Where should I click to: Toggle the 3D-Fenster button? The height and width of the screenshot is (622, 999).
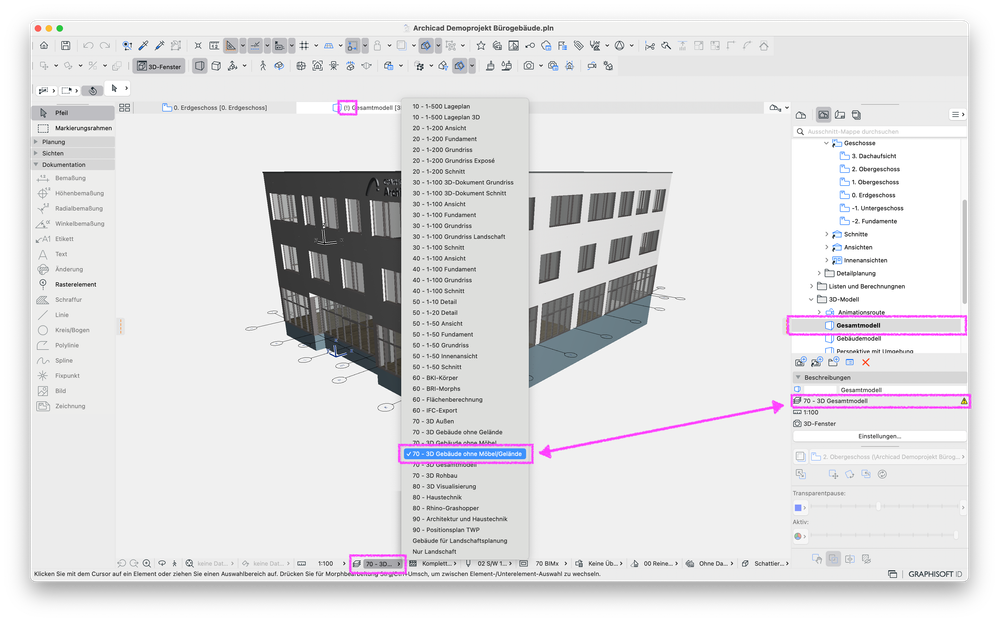tap(158, 66)
